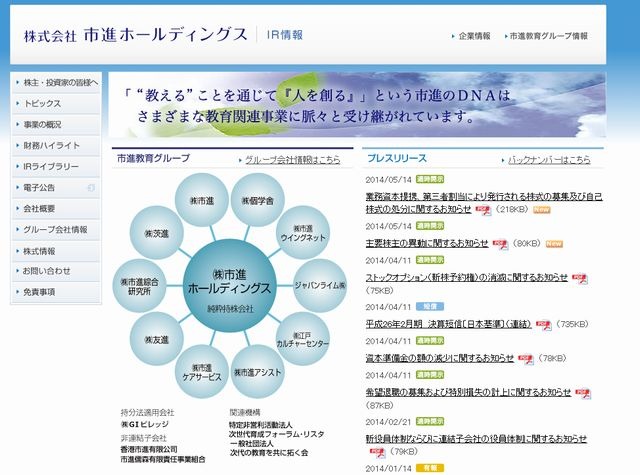The width and height of the screenshot is (640, 475).
Task: Click ジャパンライム㈱ circle
Action: pyautogui.click(x=320, y=286)
